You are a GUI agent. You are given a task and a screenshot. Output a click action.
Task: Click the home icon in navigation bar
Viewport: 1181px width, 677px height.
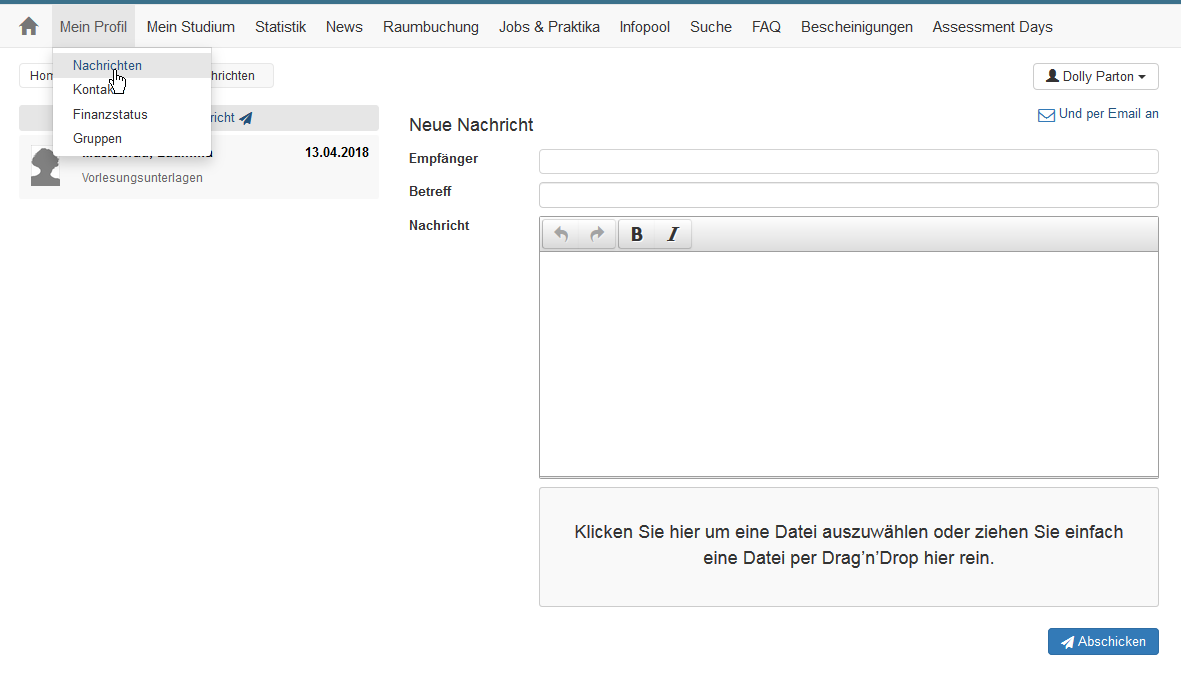pos(29,27)
